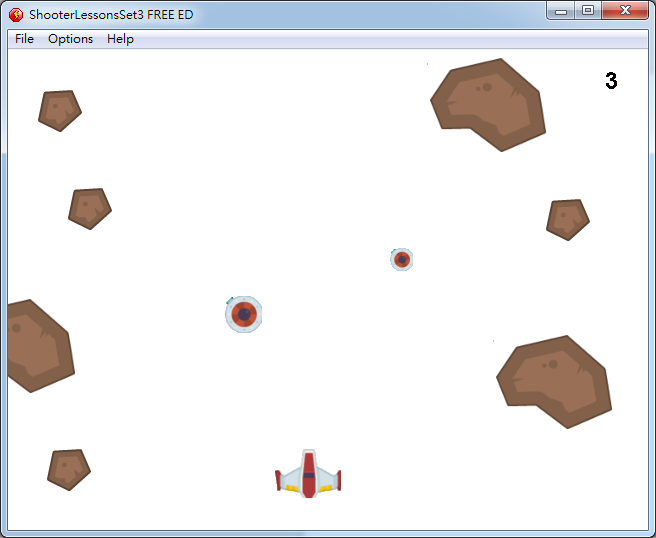Click the small asteroid in the bottom-left corner
Image resolution: width=656 pixels, height=538 pixels.
[68, 469]
